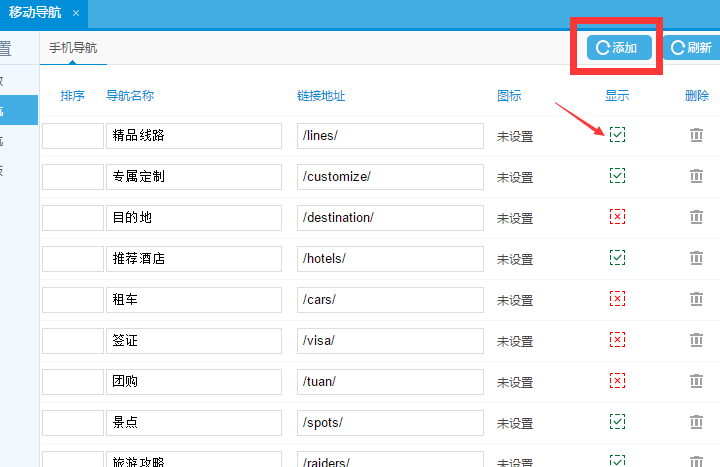The height and width of the screenshot is (467, 720).
Task: Enable display for 目的地 row
Action: pos(617,217)
